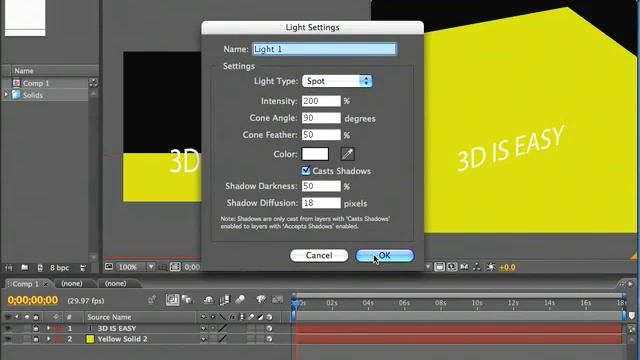Open the 100% magnification dropdown

136,267
